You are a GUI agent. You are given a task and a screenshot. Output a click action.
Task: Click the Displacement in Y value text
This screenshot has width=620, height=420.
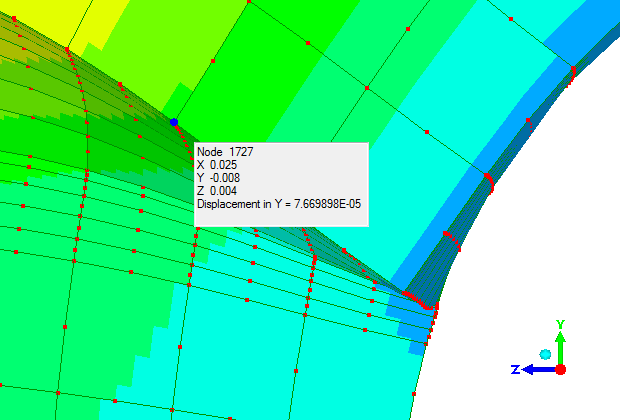(279, 204)
